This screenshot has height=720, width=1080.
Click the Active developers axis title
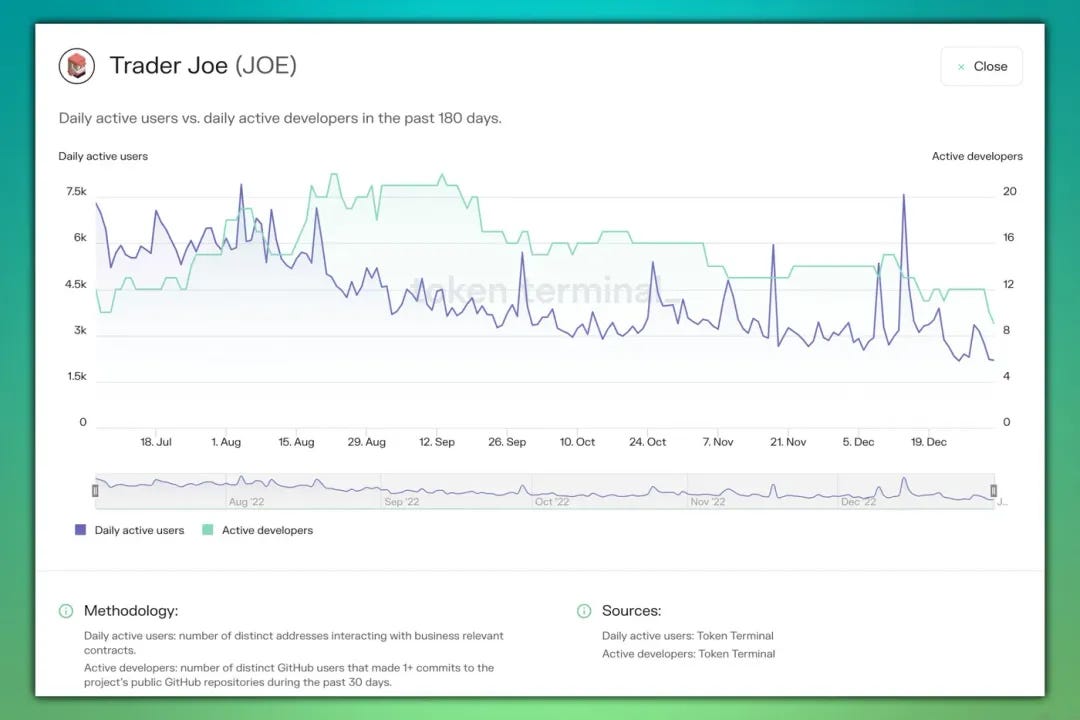[977, 156]
